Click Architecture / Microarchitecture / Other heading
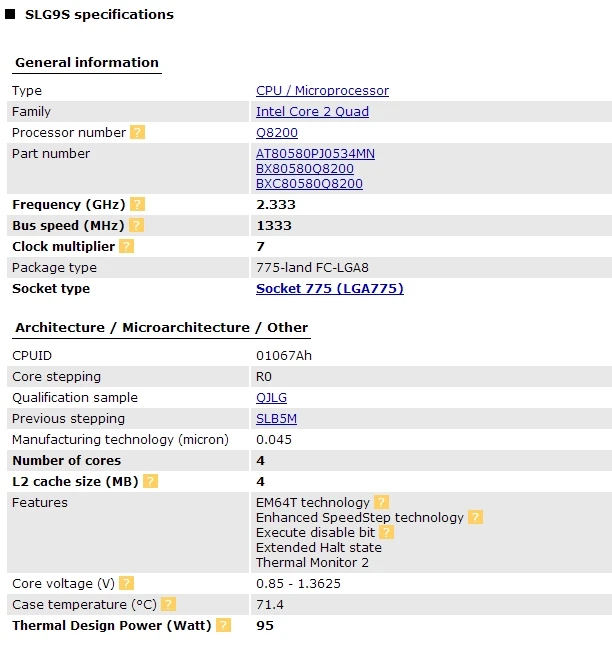 (x=161, y=327)
